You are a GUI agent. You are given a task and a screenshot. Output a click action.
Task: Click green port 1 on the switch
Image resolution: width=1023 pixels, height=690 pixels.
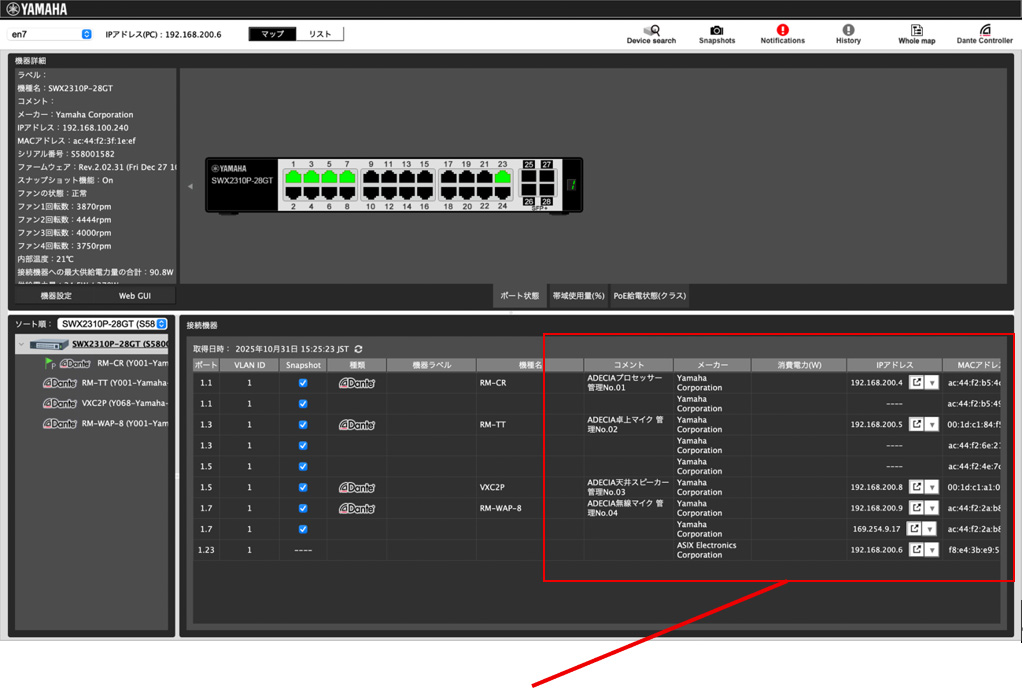click(x=293, y=178)
